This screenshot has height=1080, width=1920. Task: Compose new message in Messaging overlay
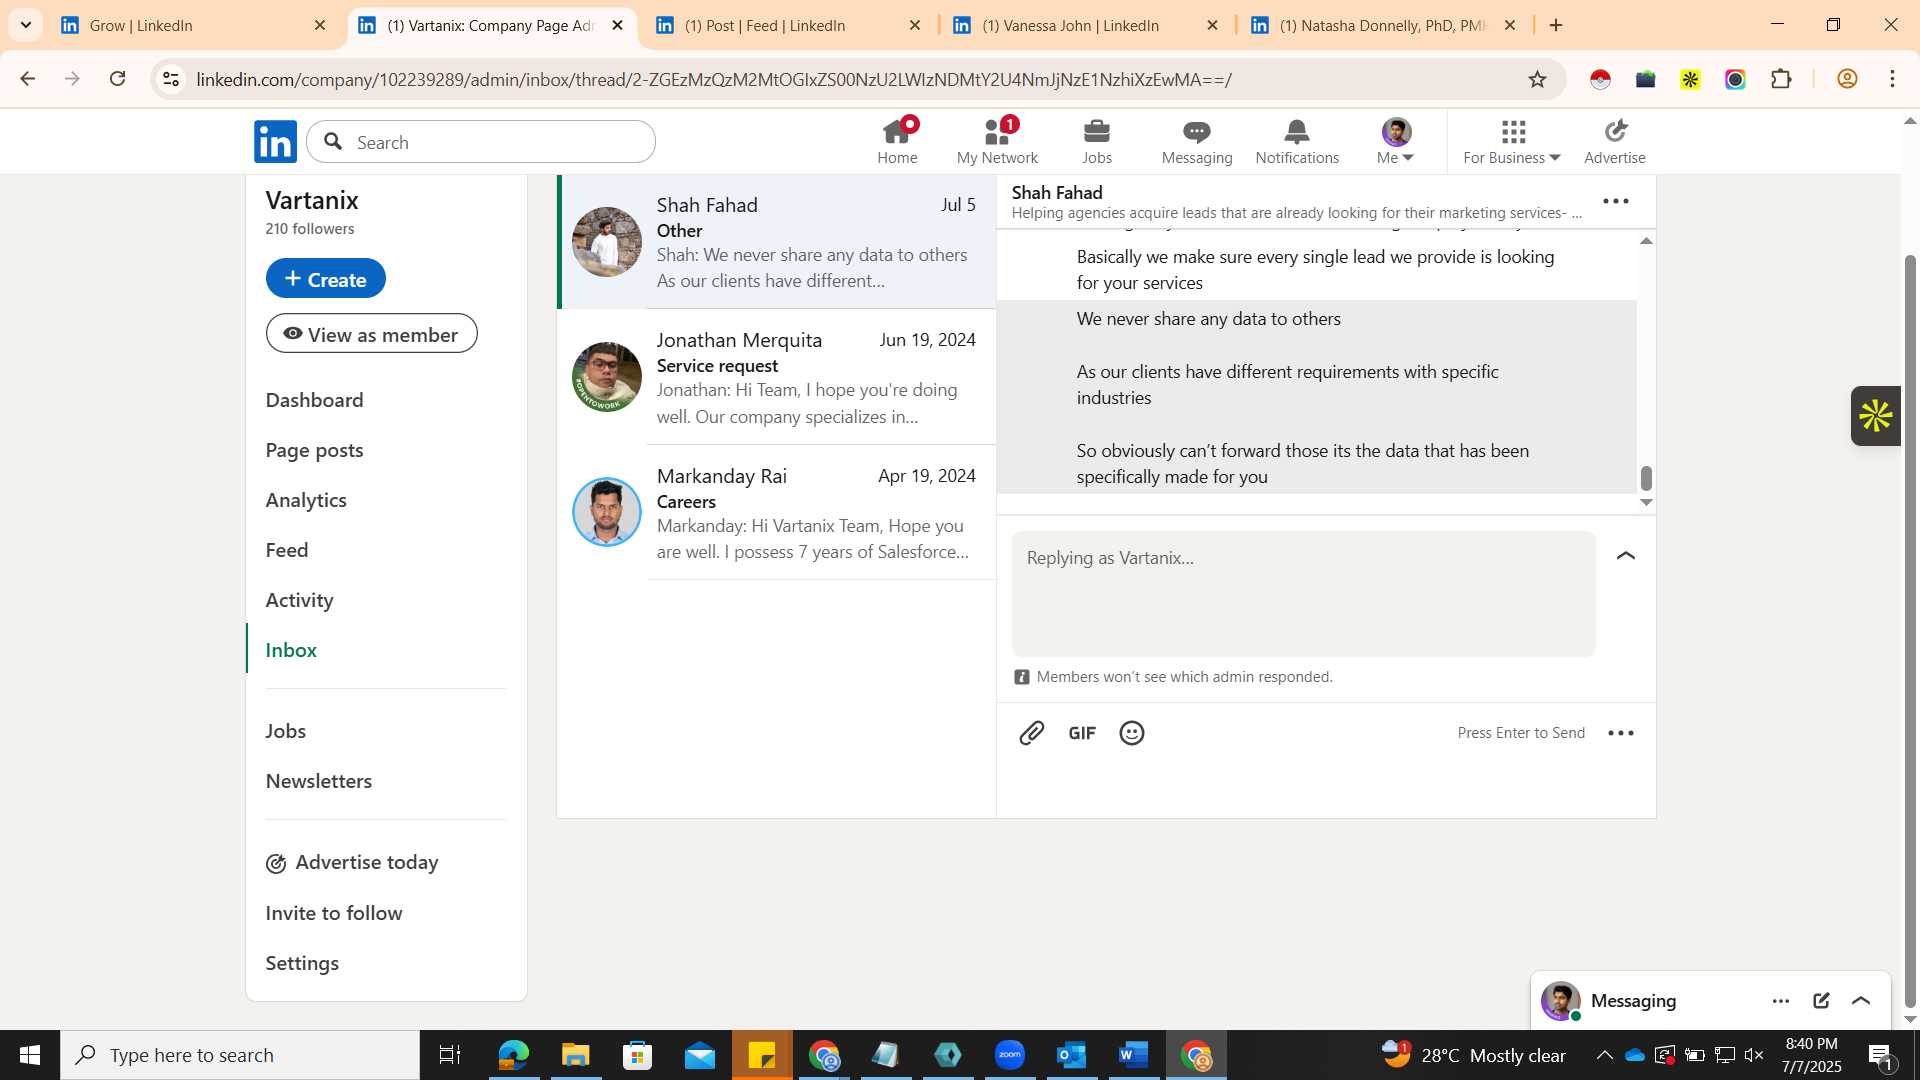(x=1821, y=1001)
